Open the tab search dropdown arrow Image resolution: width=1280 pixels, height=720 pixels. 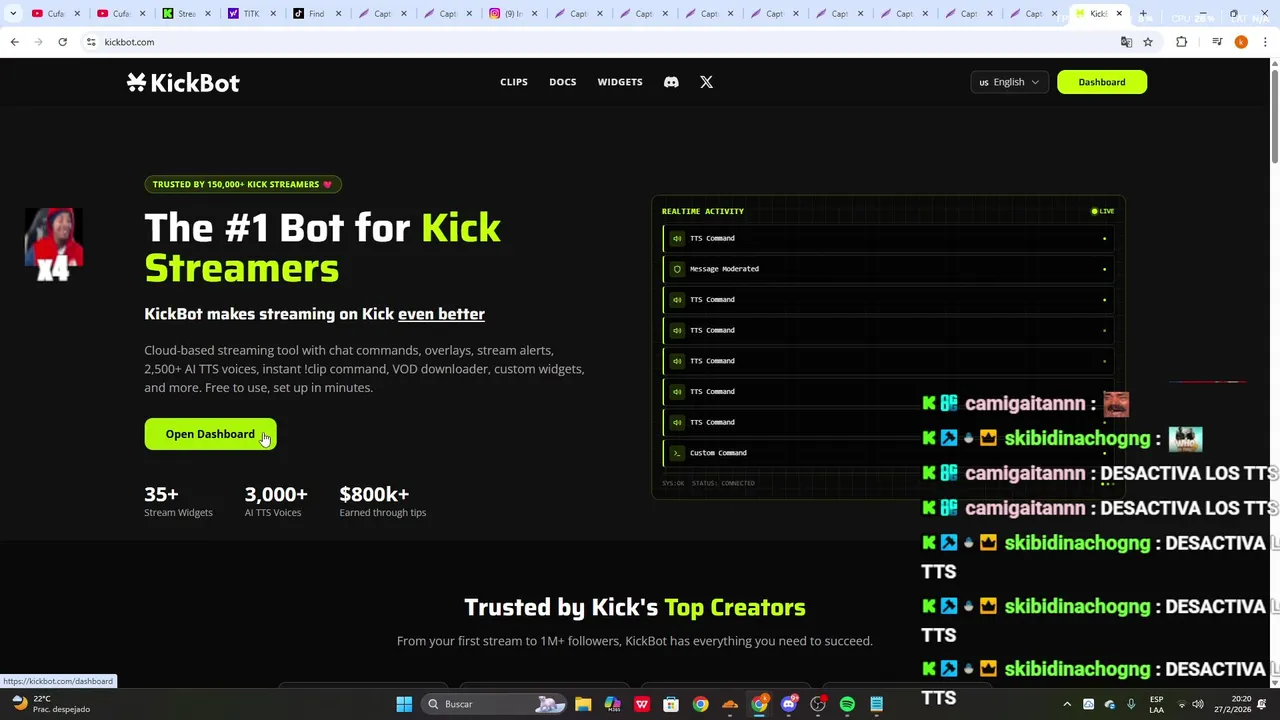click(13, 14)
